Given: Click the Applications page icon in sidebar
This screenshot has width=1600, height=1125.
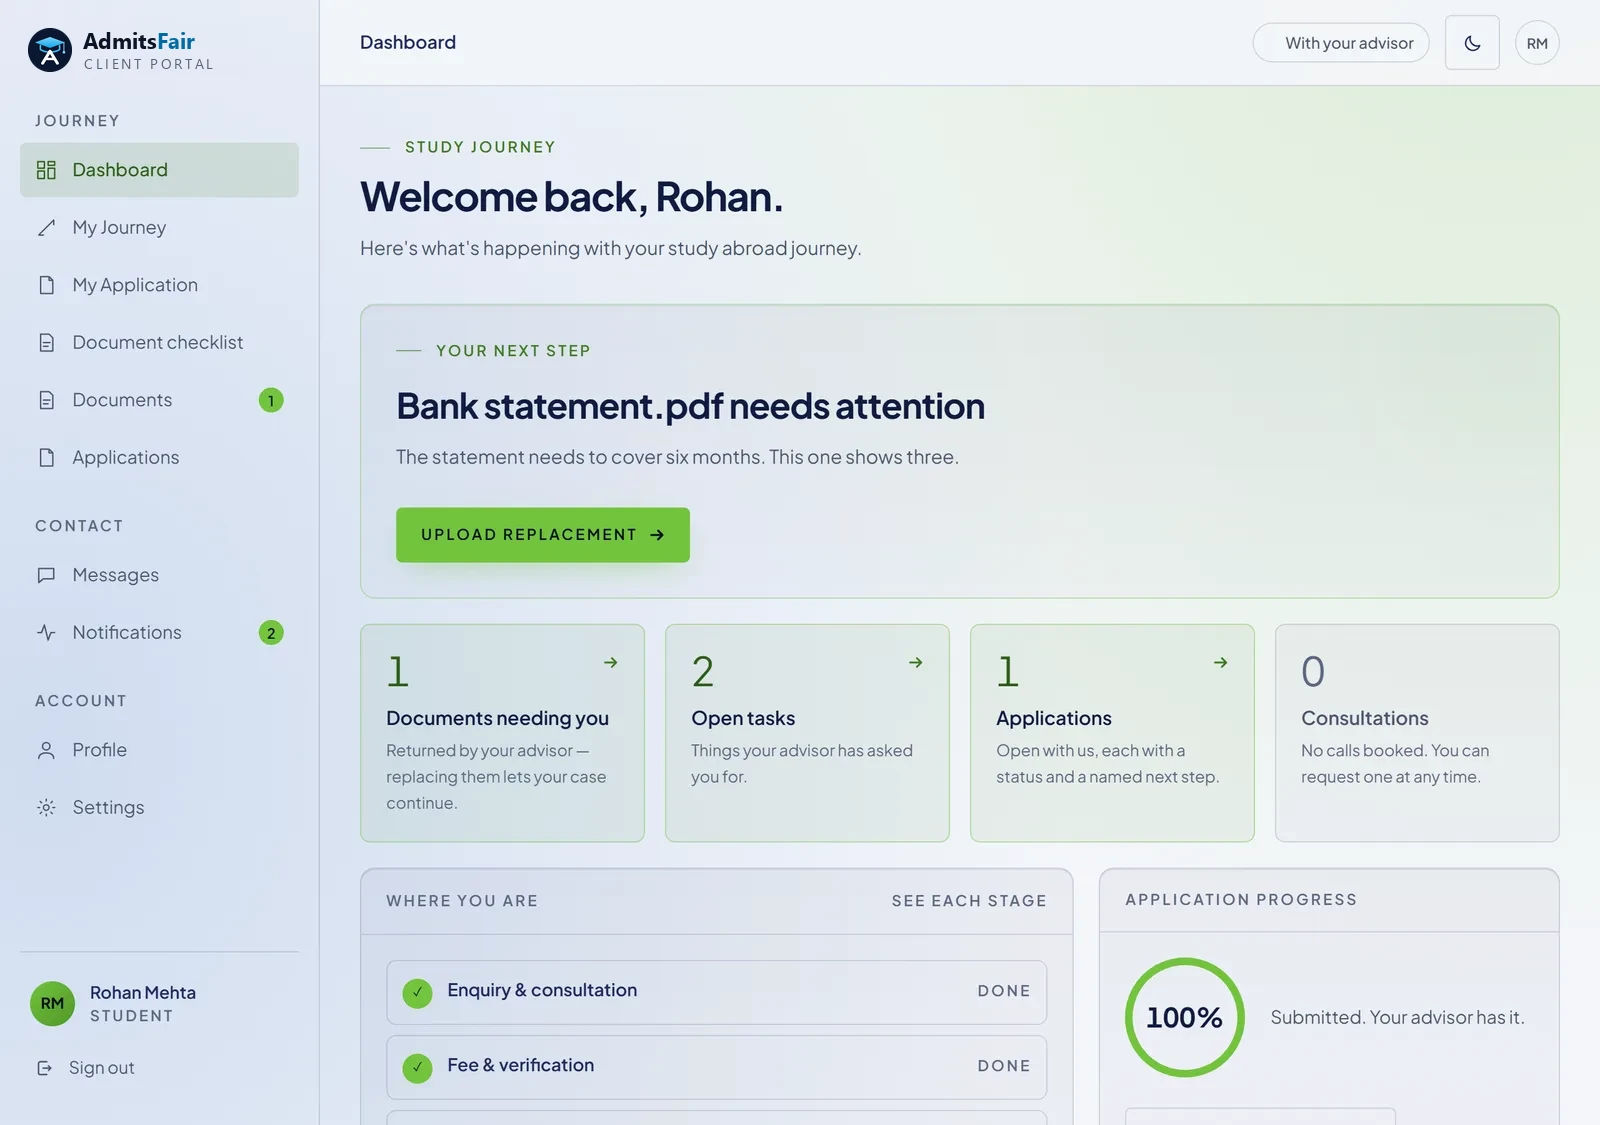Looking at the screenshot, I should tap(46, 457).
